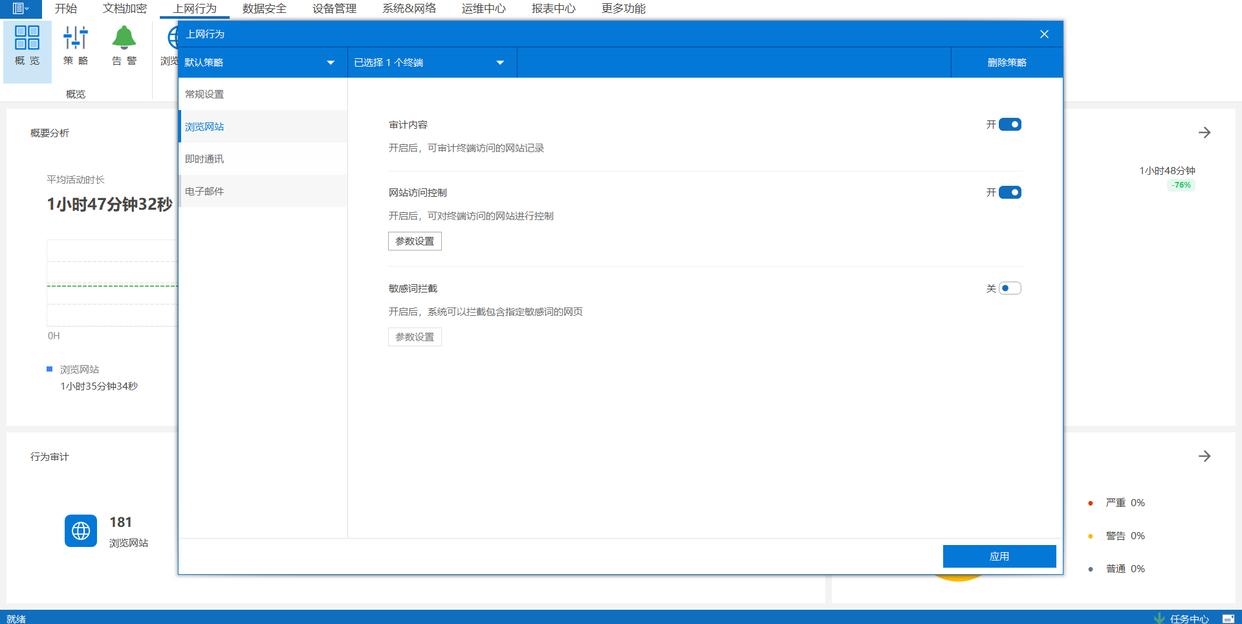Disable the 网站访问控制 switch
This screenshot has height=624, width=1242.
[1010, 193]
